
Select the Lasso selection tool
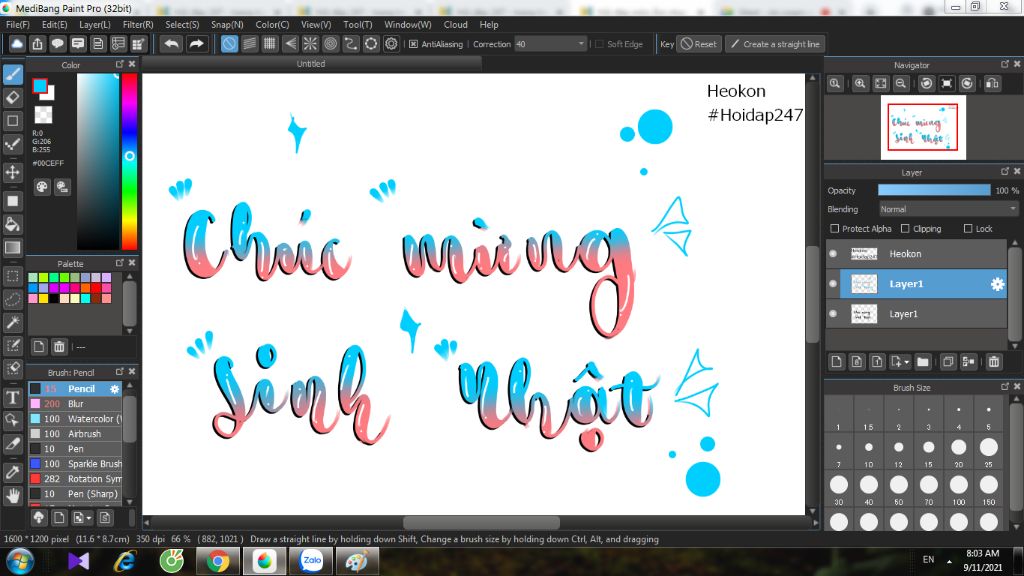tap(13, 299)
